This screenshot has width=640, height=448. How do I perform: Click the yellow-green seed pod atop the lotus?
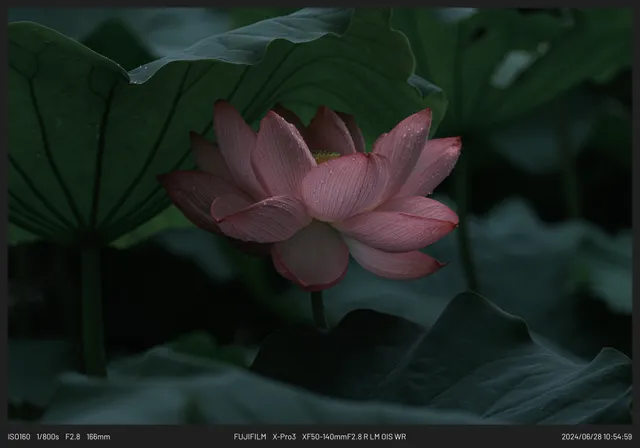pos(326,156)
